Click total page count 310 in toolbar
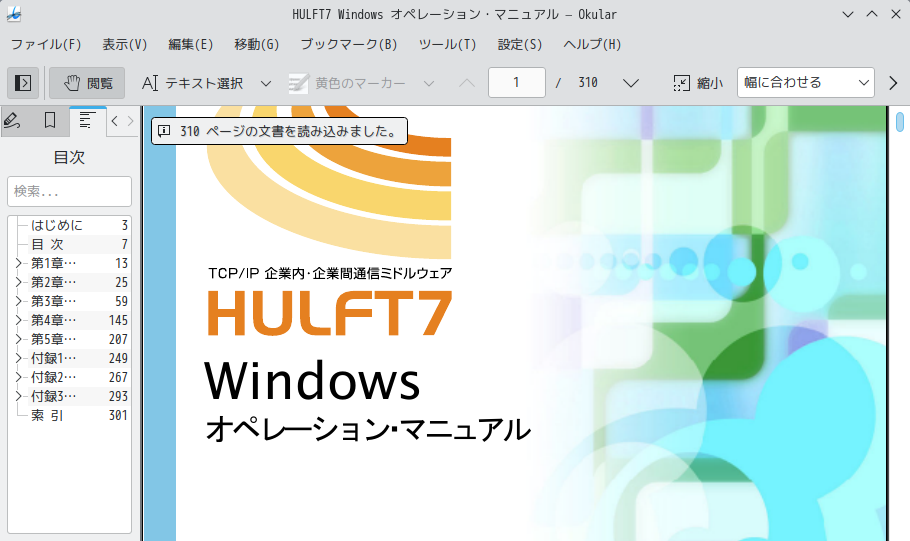The image size is (910, 541). [x=588, y=82]
